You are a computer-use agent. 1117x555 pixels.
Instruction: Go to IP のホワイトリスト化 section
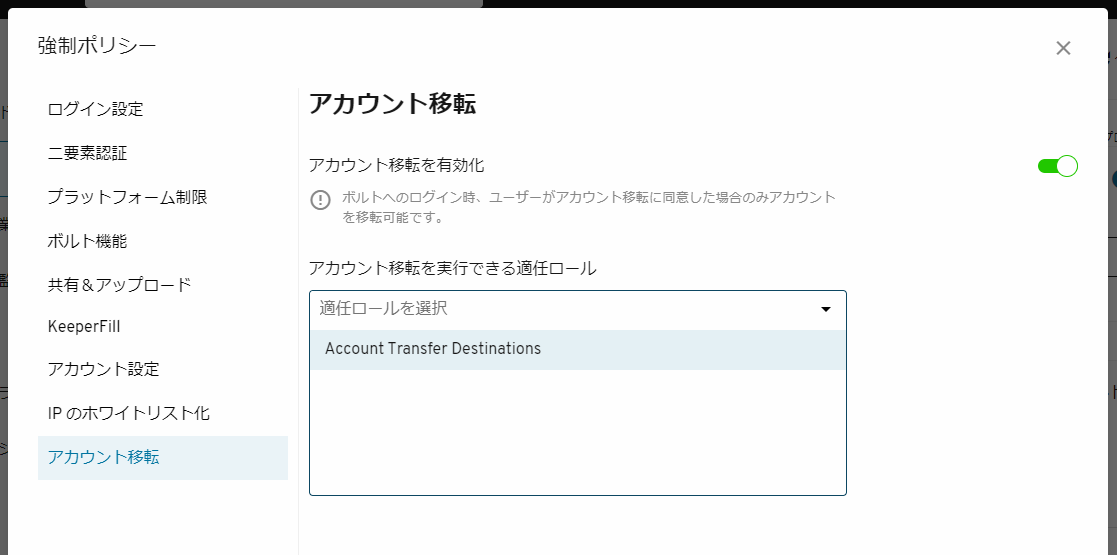tap(128, 413)
